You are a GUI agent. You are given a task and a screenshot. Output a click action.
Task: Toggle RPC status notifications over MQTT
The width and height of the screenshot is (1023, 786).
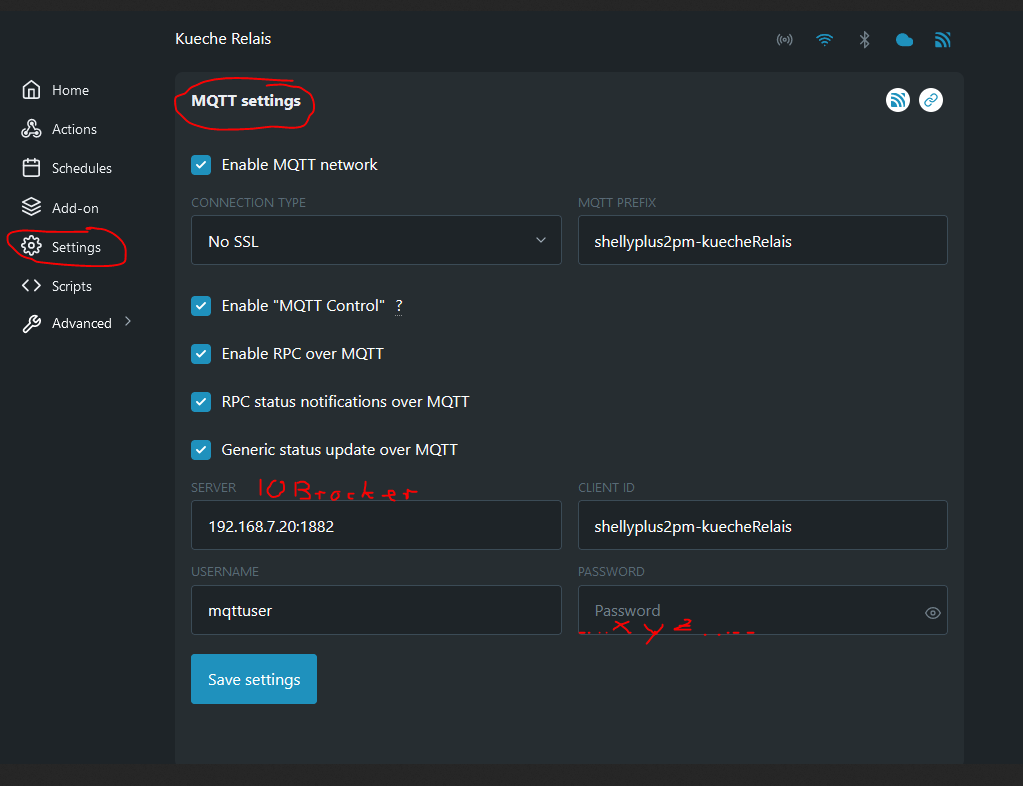201,402
